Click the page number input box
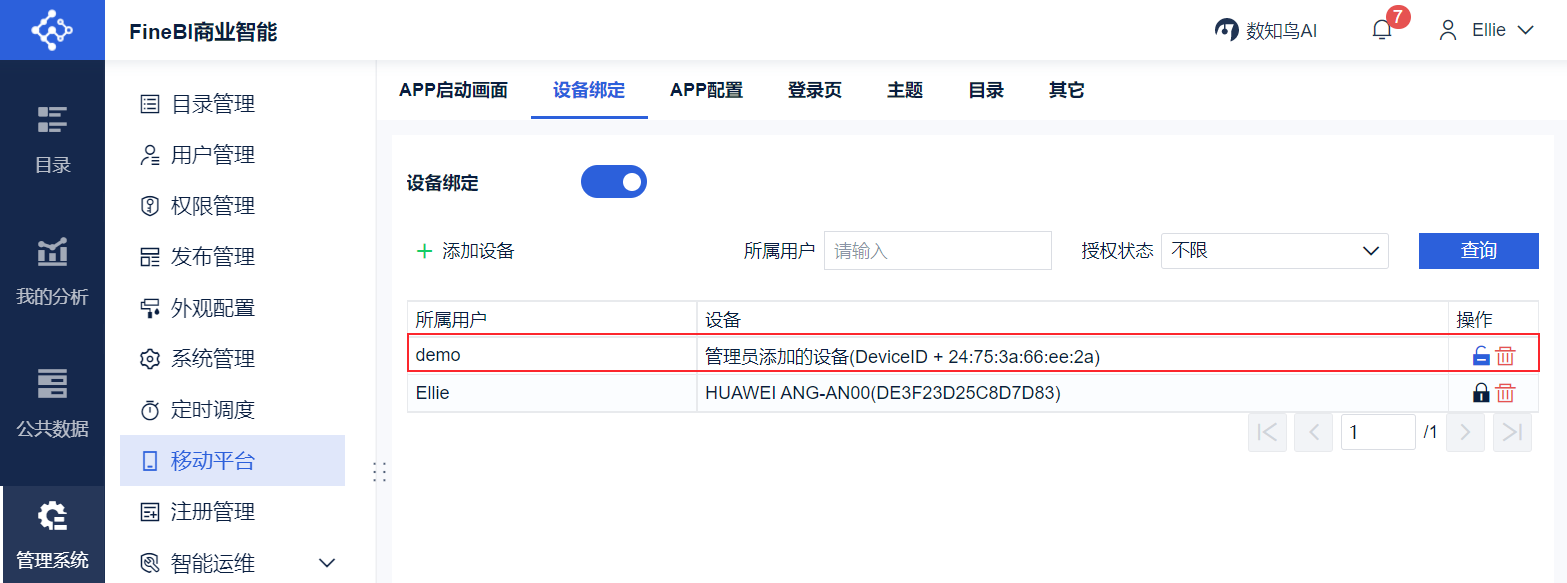 (x=1378, y=432)
